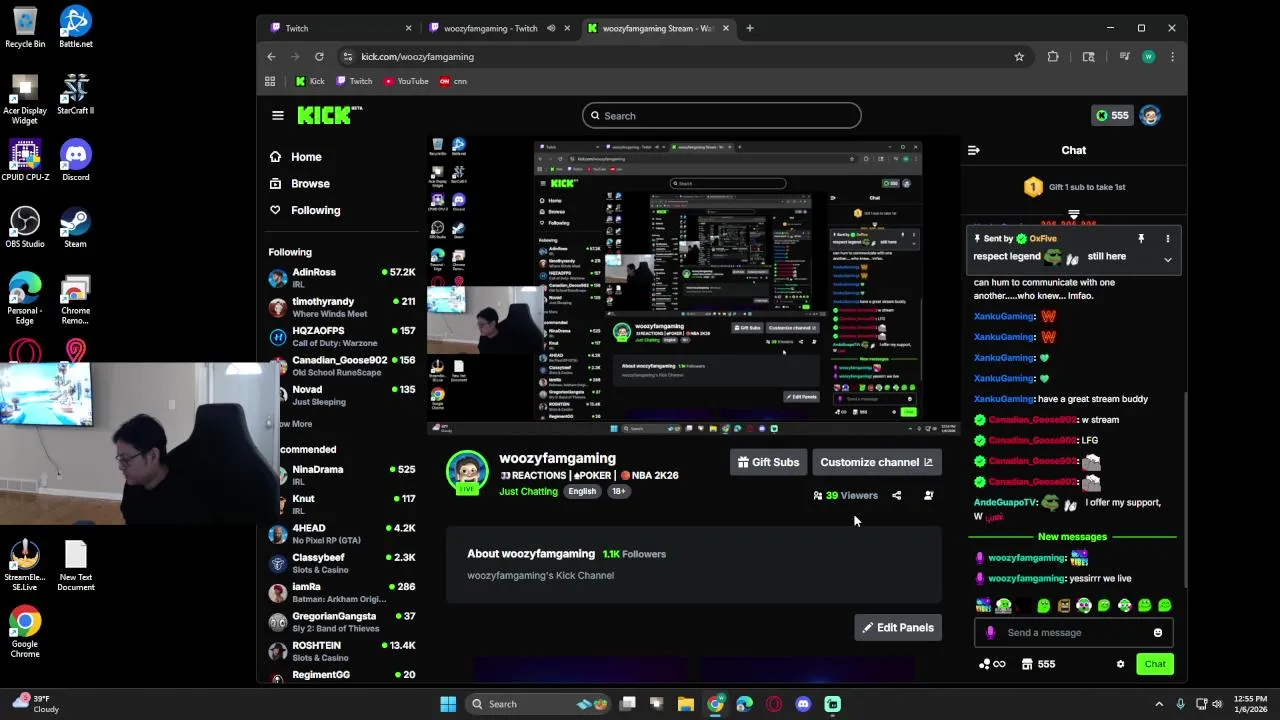This screenshot has height=720, width=1280.
Task: Open HQZAOFPS channel in sidebar
Action: pos(341,336)
